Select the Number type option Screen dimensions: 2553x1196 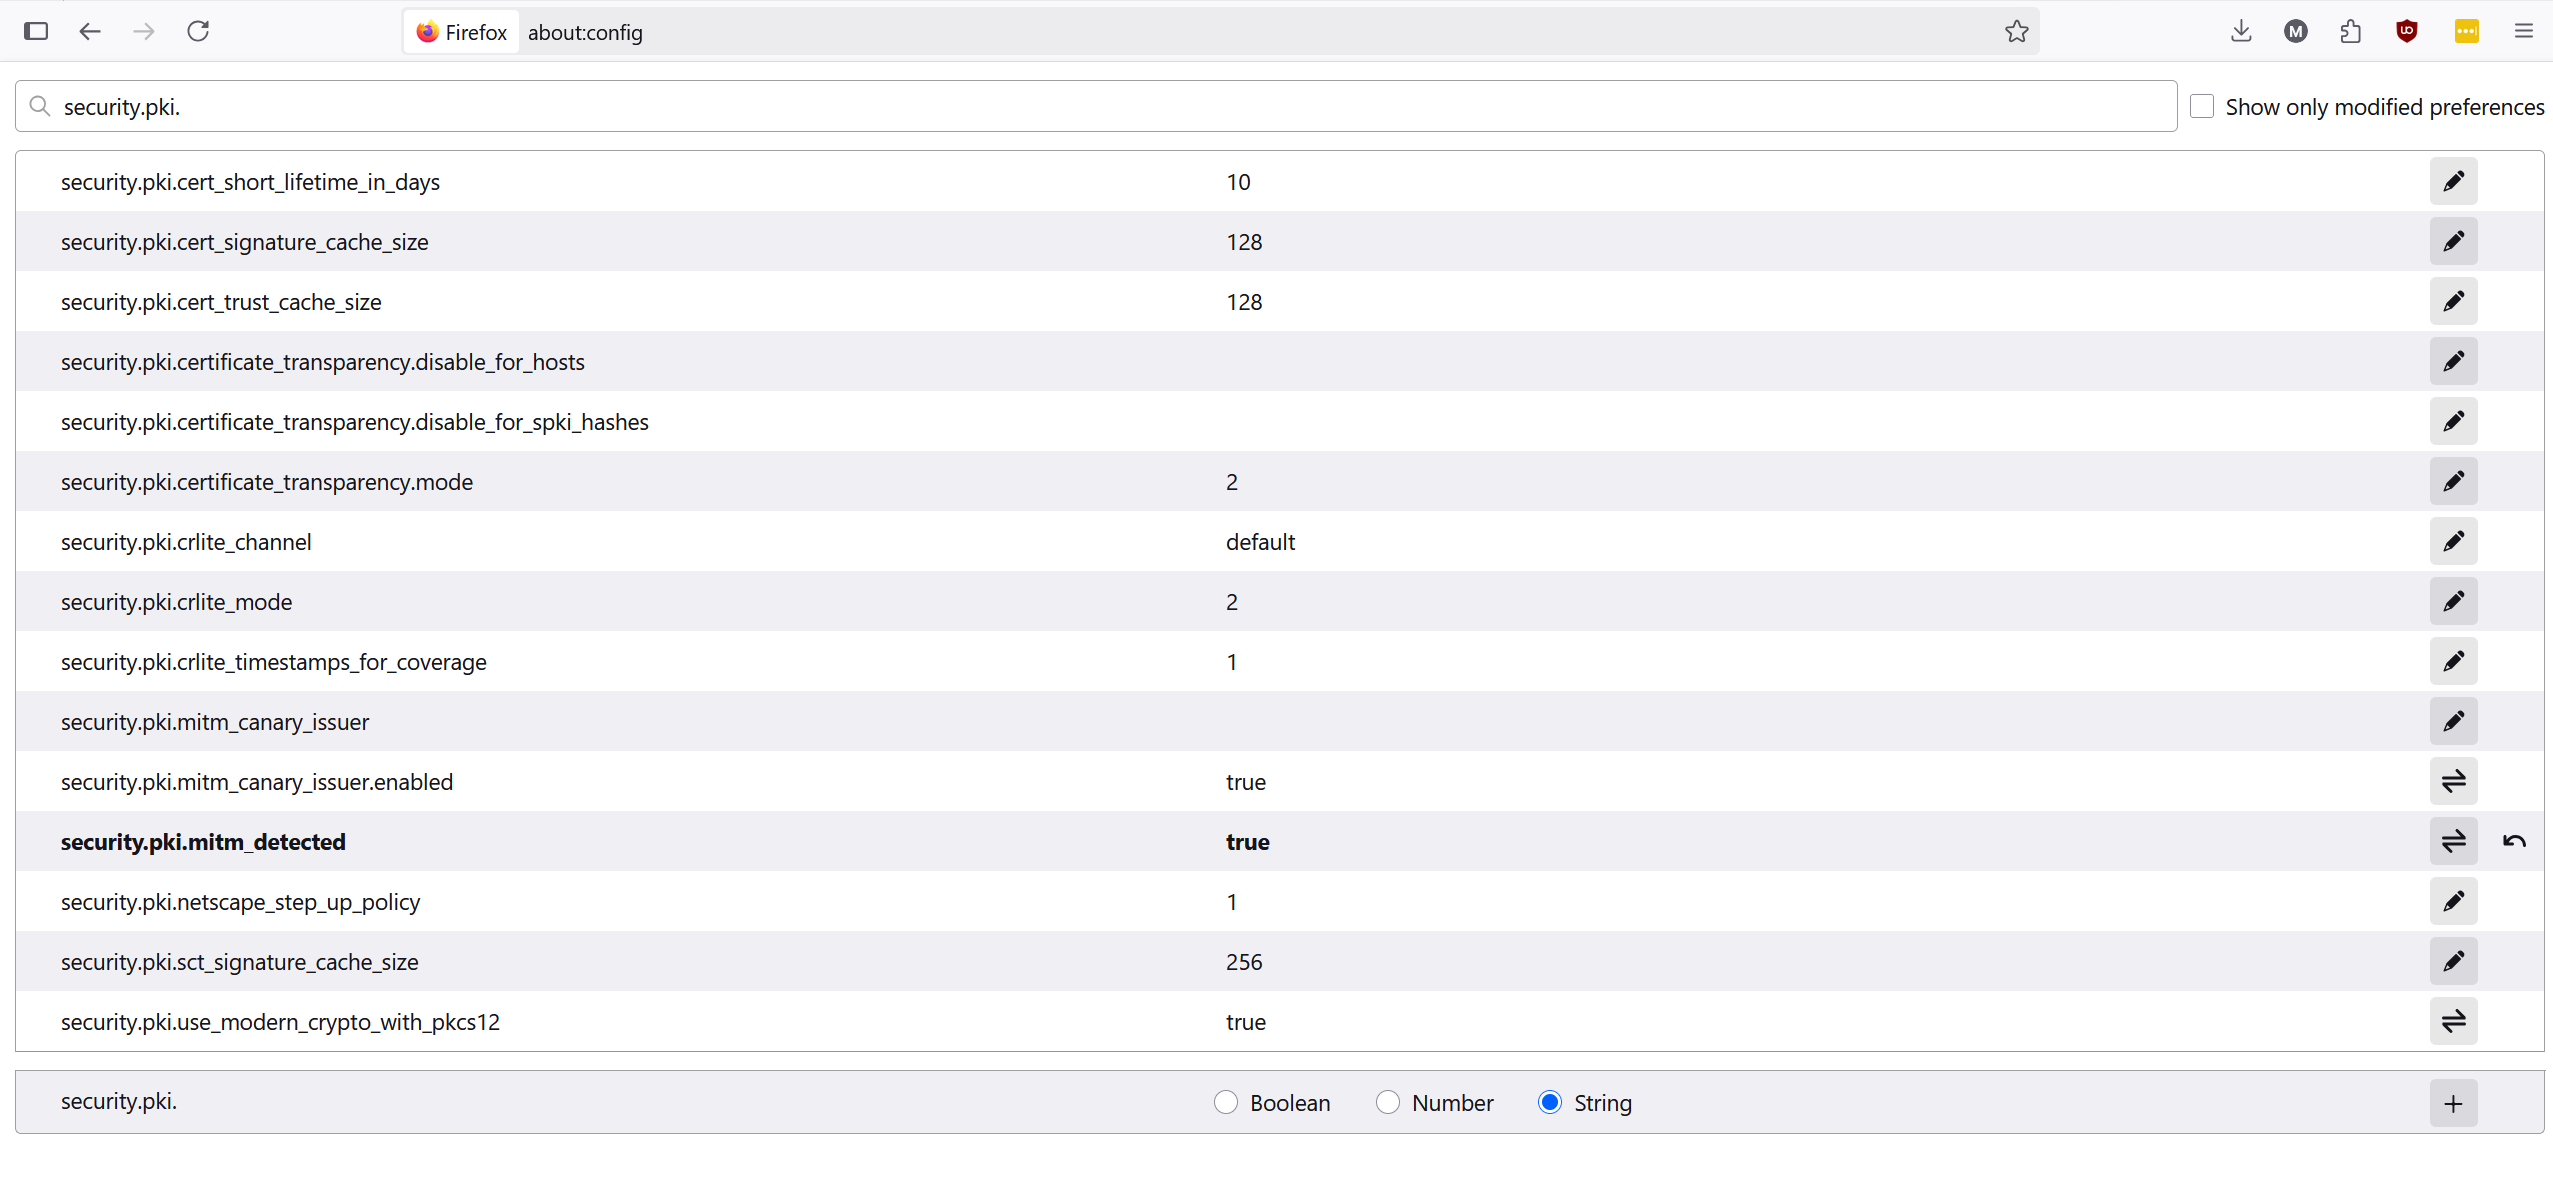1388,1102
